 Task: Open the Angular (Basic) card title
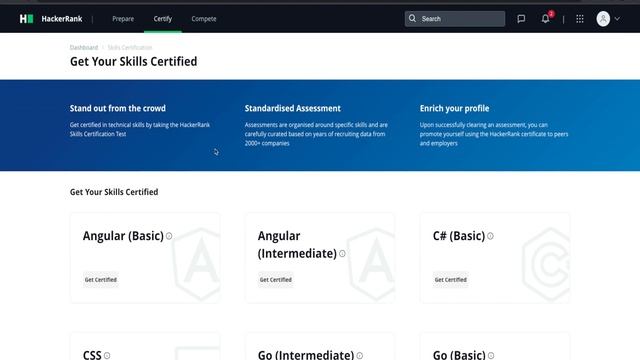coord(123,236)
